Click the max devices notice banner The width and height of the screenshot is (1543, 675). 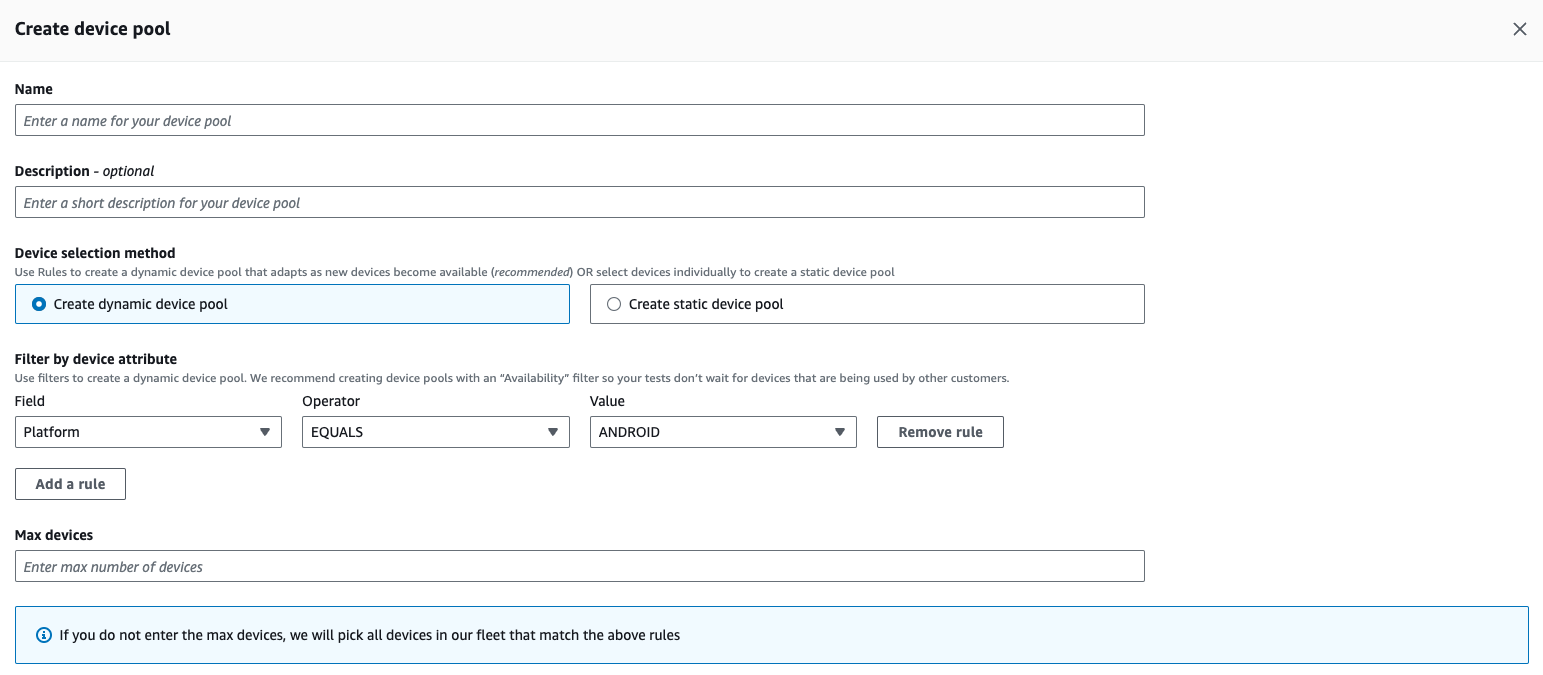click(770, 634)
